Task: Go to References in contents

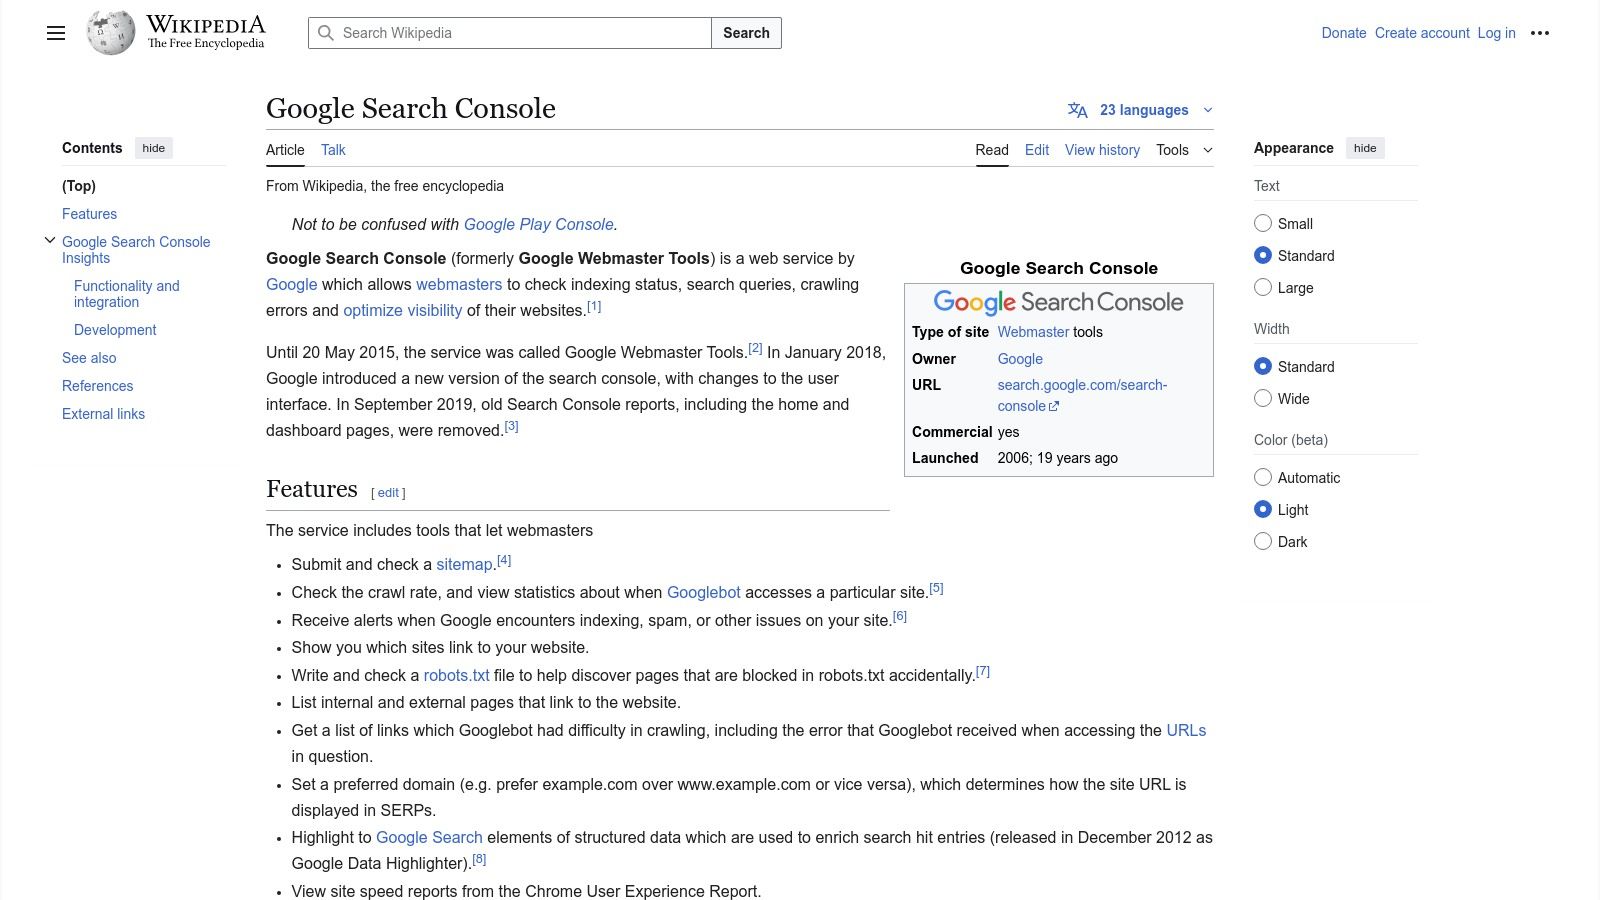Action: click(97, 386)
